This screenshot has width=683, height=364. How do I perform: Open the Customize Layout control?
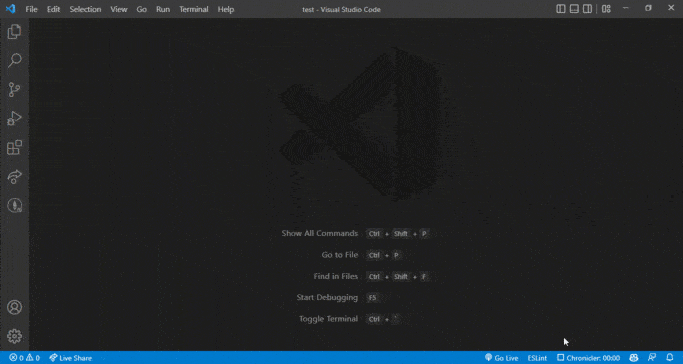(x=606, y=9)
